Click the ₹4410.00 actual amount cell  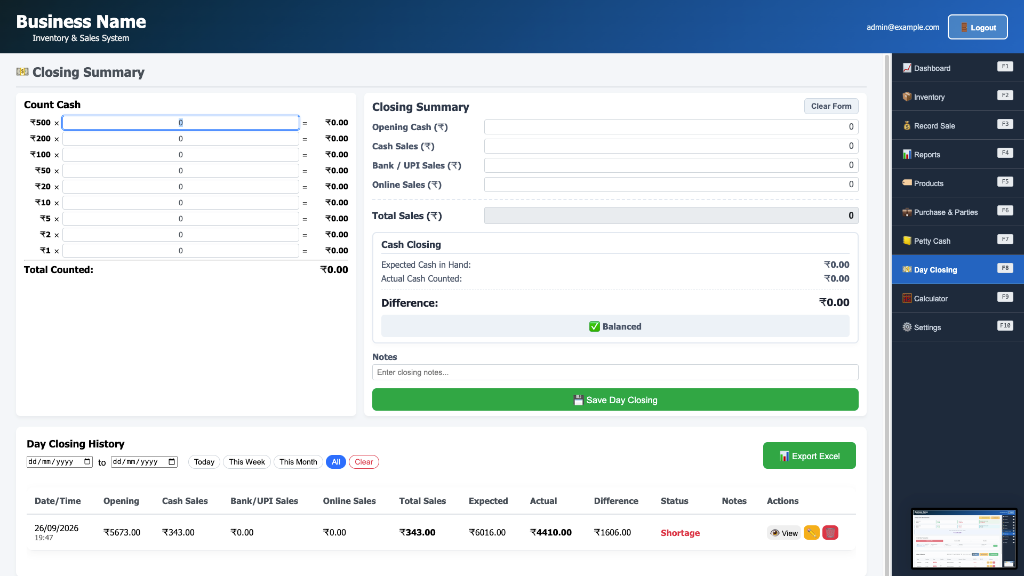(x=551, y=532)
